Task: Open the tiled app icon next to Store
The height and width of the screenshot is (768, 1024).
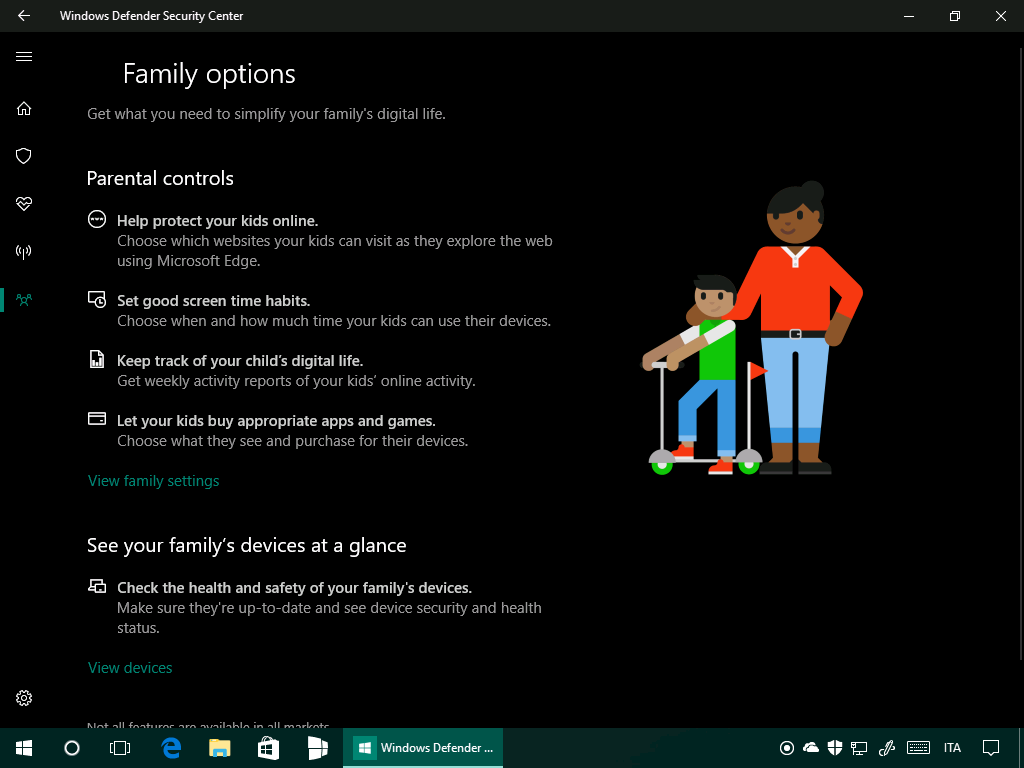Action: 317,748
